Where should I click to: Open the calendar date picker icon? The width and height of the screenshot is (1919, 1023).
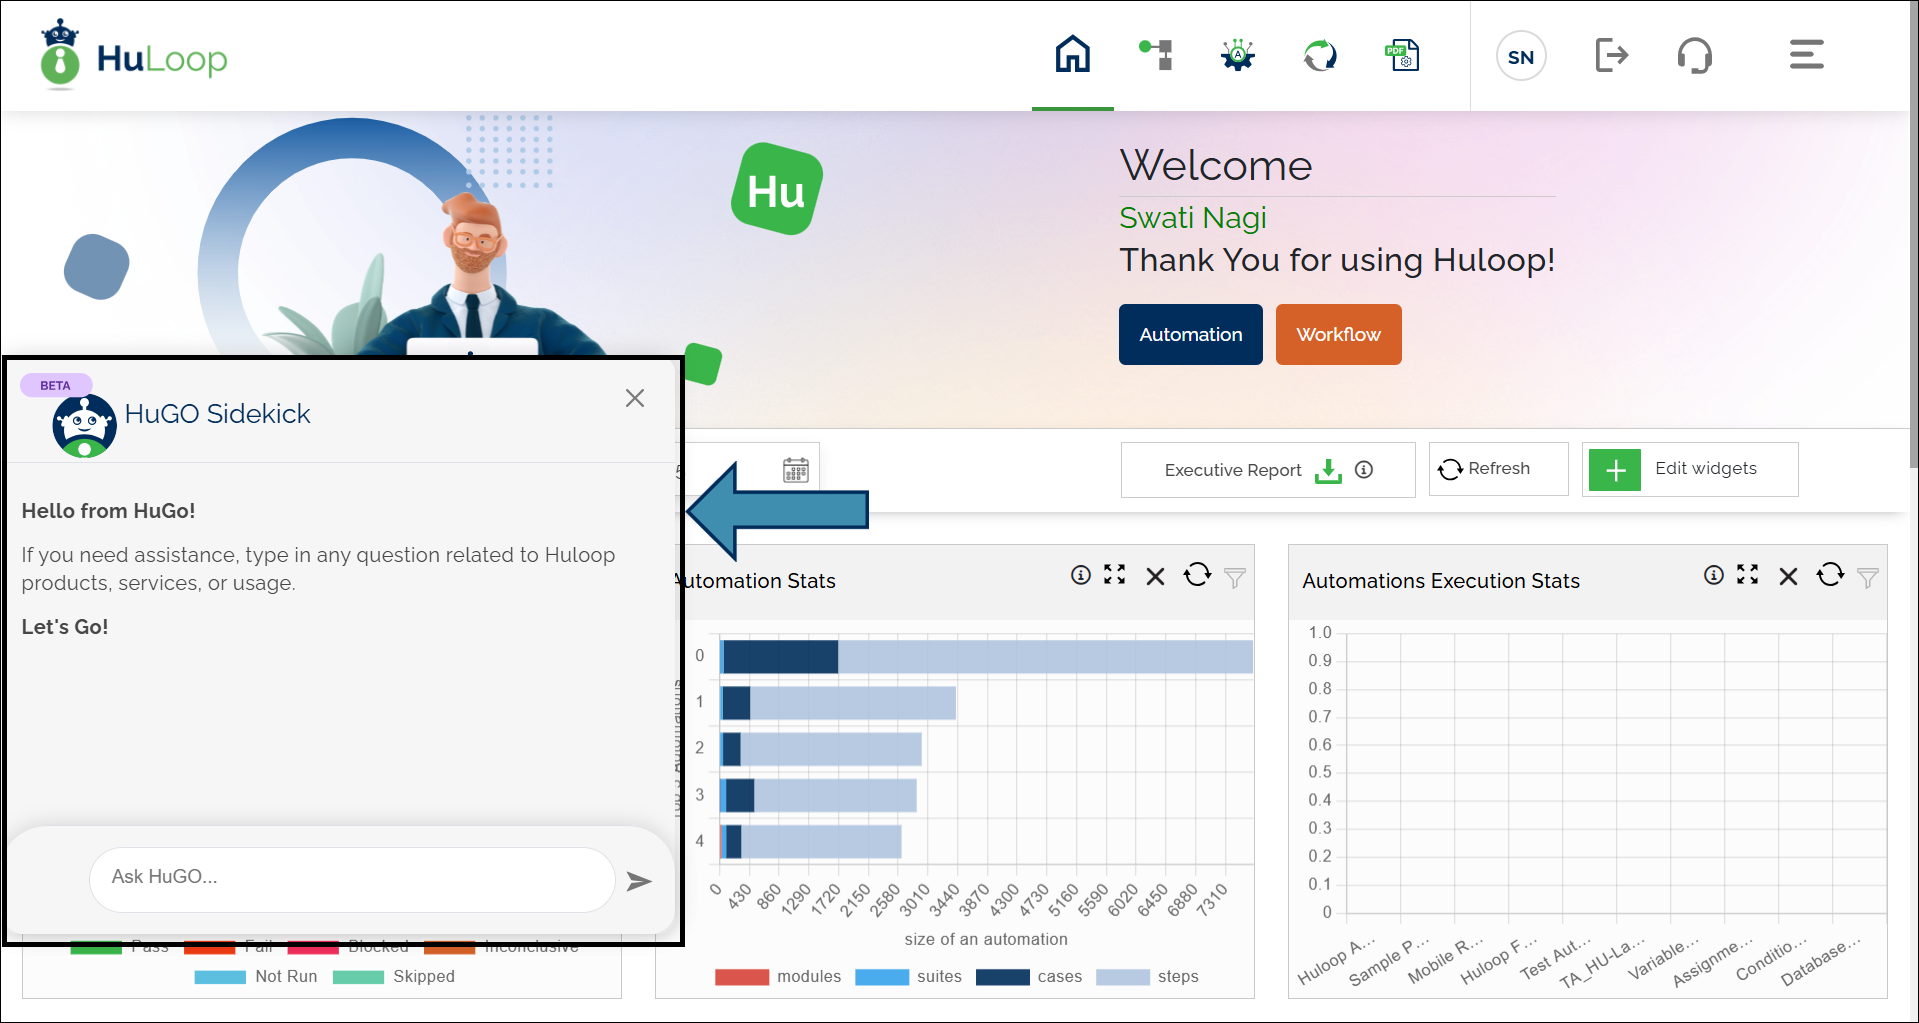796,470
